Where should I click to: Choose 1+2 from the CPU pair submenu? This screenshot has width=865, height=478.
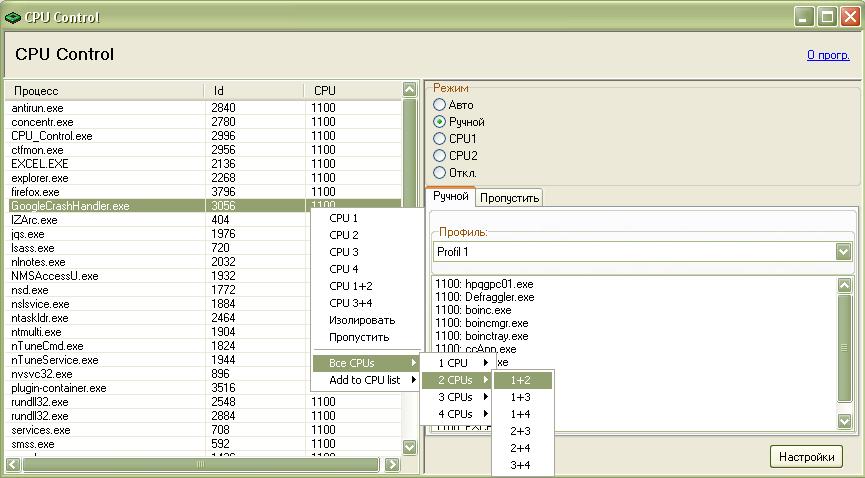[521, 380]
